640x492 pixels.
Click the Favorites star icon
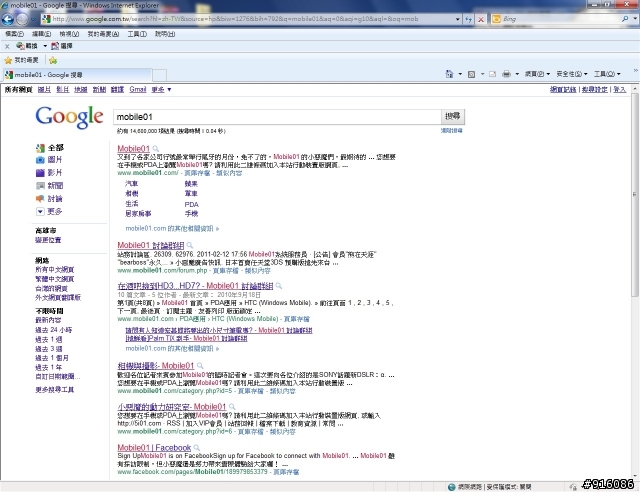8,60
